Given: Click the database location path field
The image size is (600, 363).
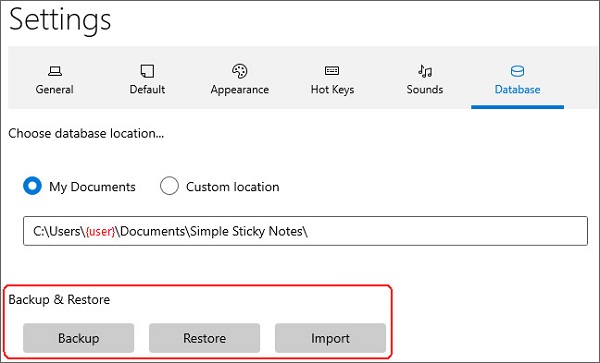Looking at the screenshot, I should [x=305, y=231].
